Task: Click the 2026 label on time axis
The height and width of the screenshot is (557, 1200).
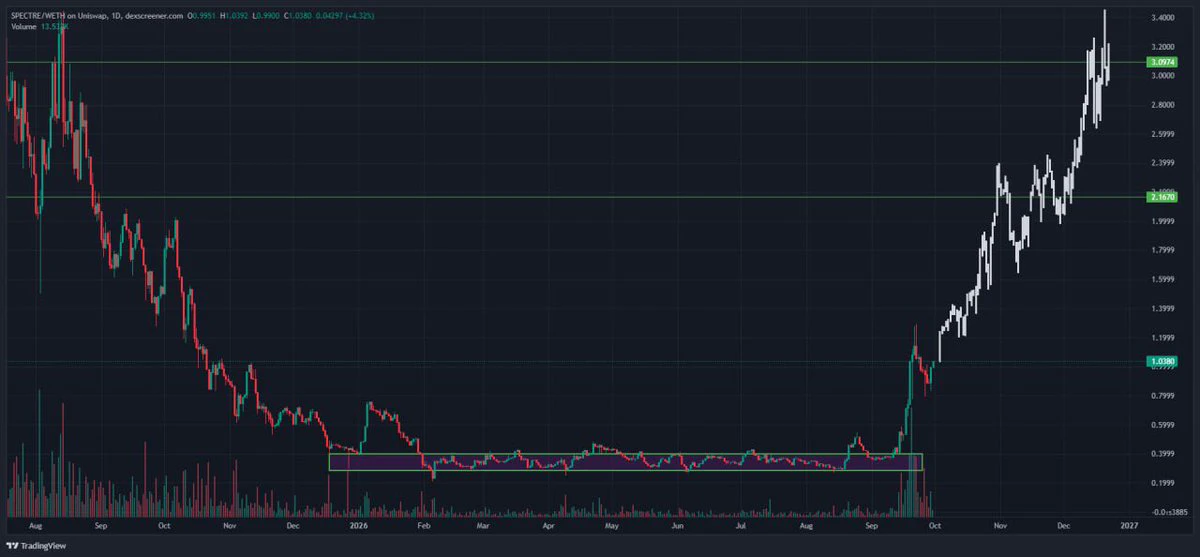Action: coord(358,524)
